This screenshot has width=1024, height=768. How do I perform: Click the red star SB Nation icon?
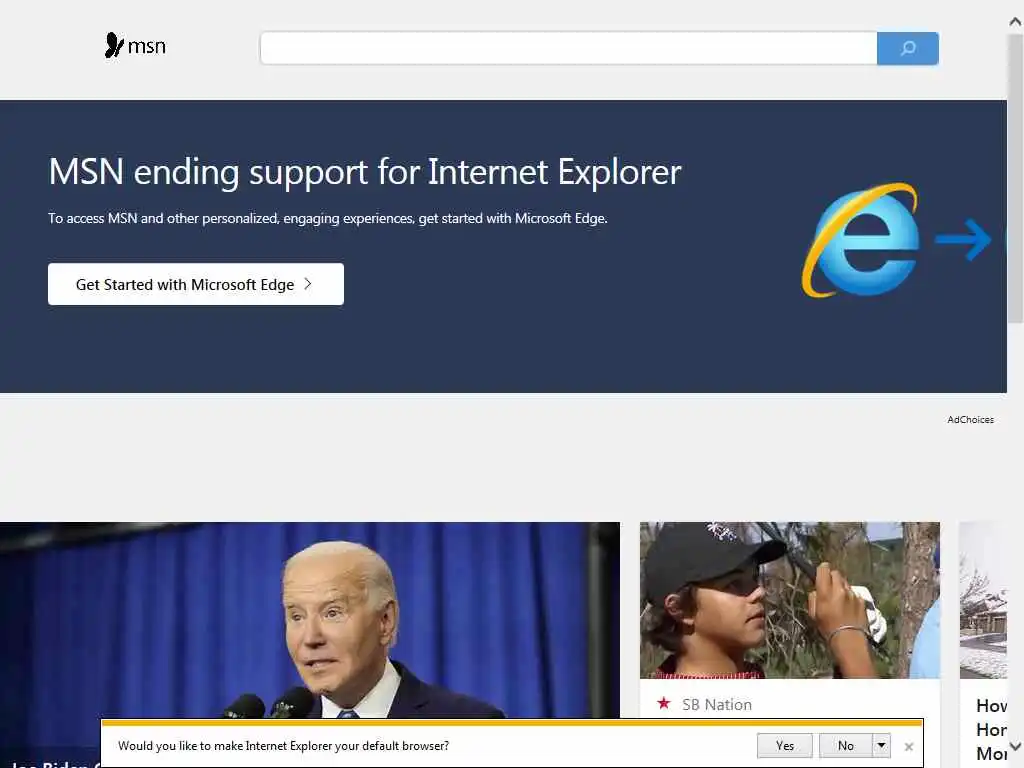pyautogui.click(x=664, y=703)
